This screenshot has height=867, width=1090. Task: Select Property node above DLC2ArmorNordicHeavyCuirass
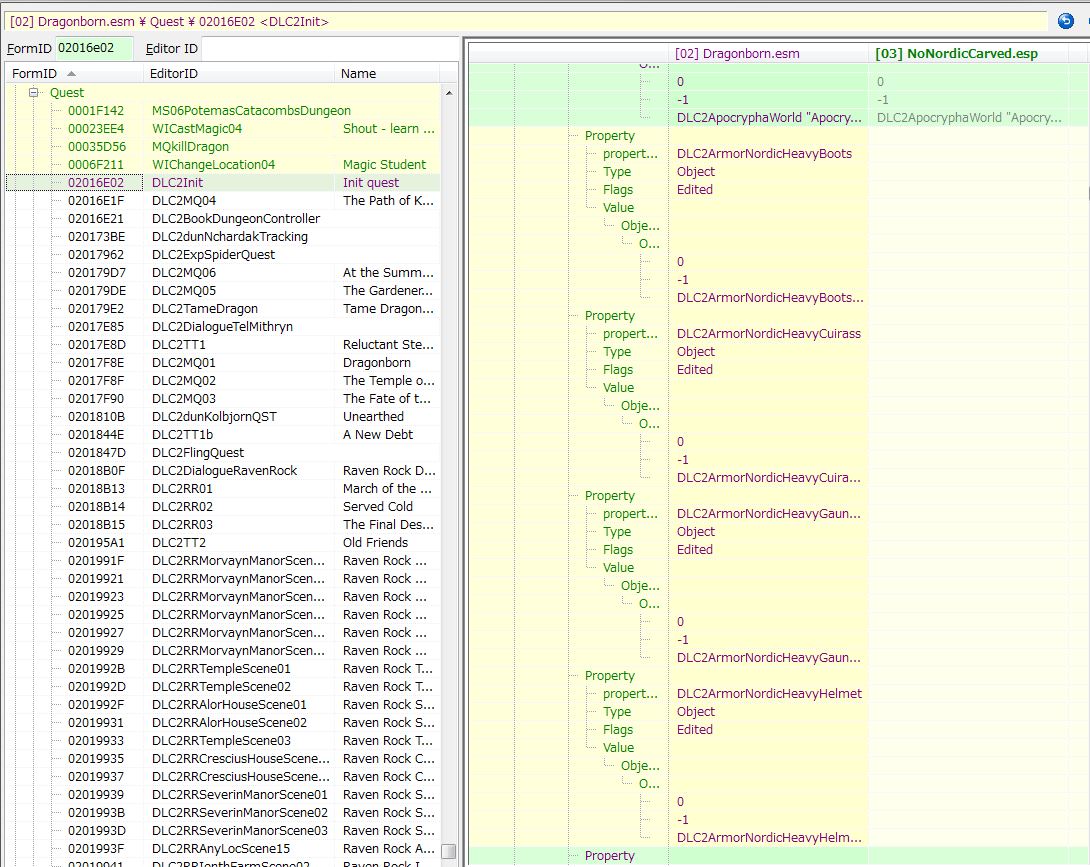pos(610,316)
